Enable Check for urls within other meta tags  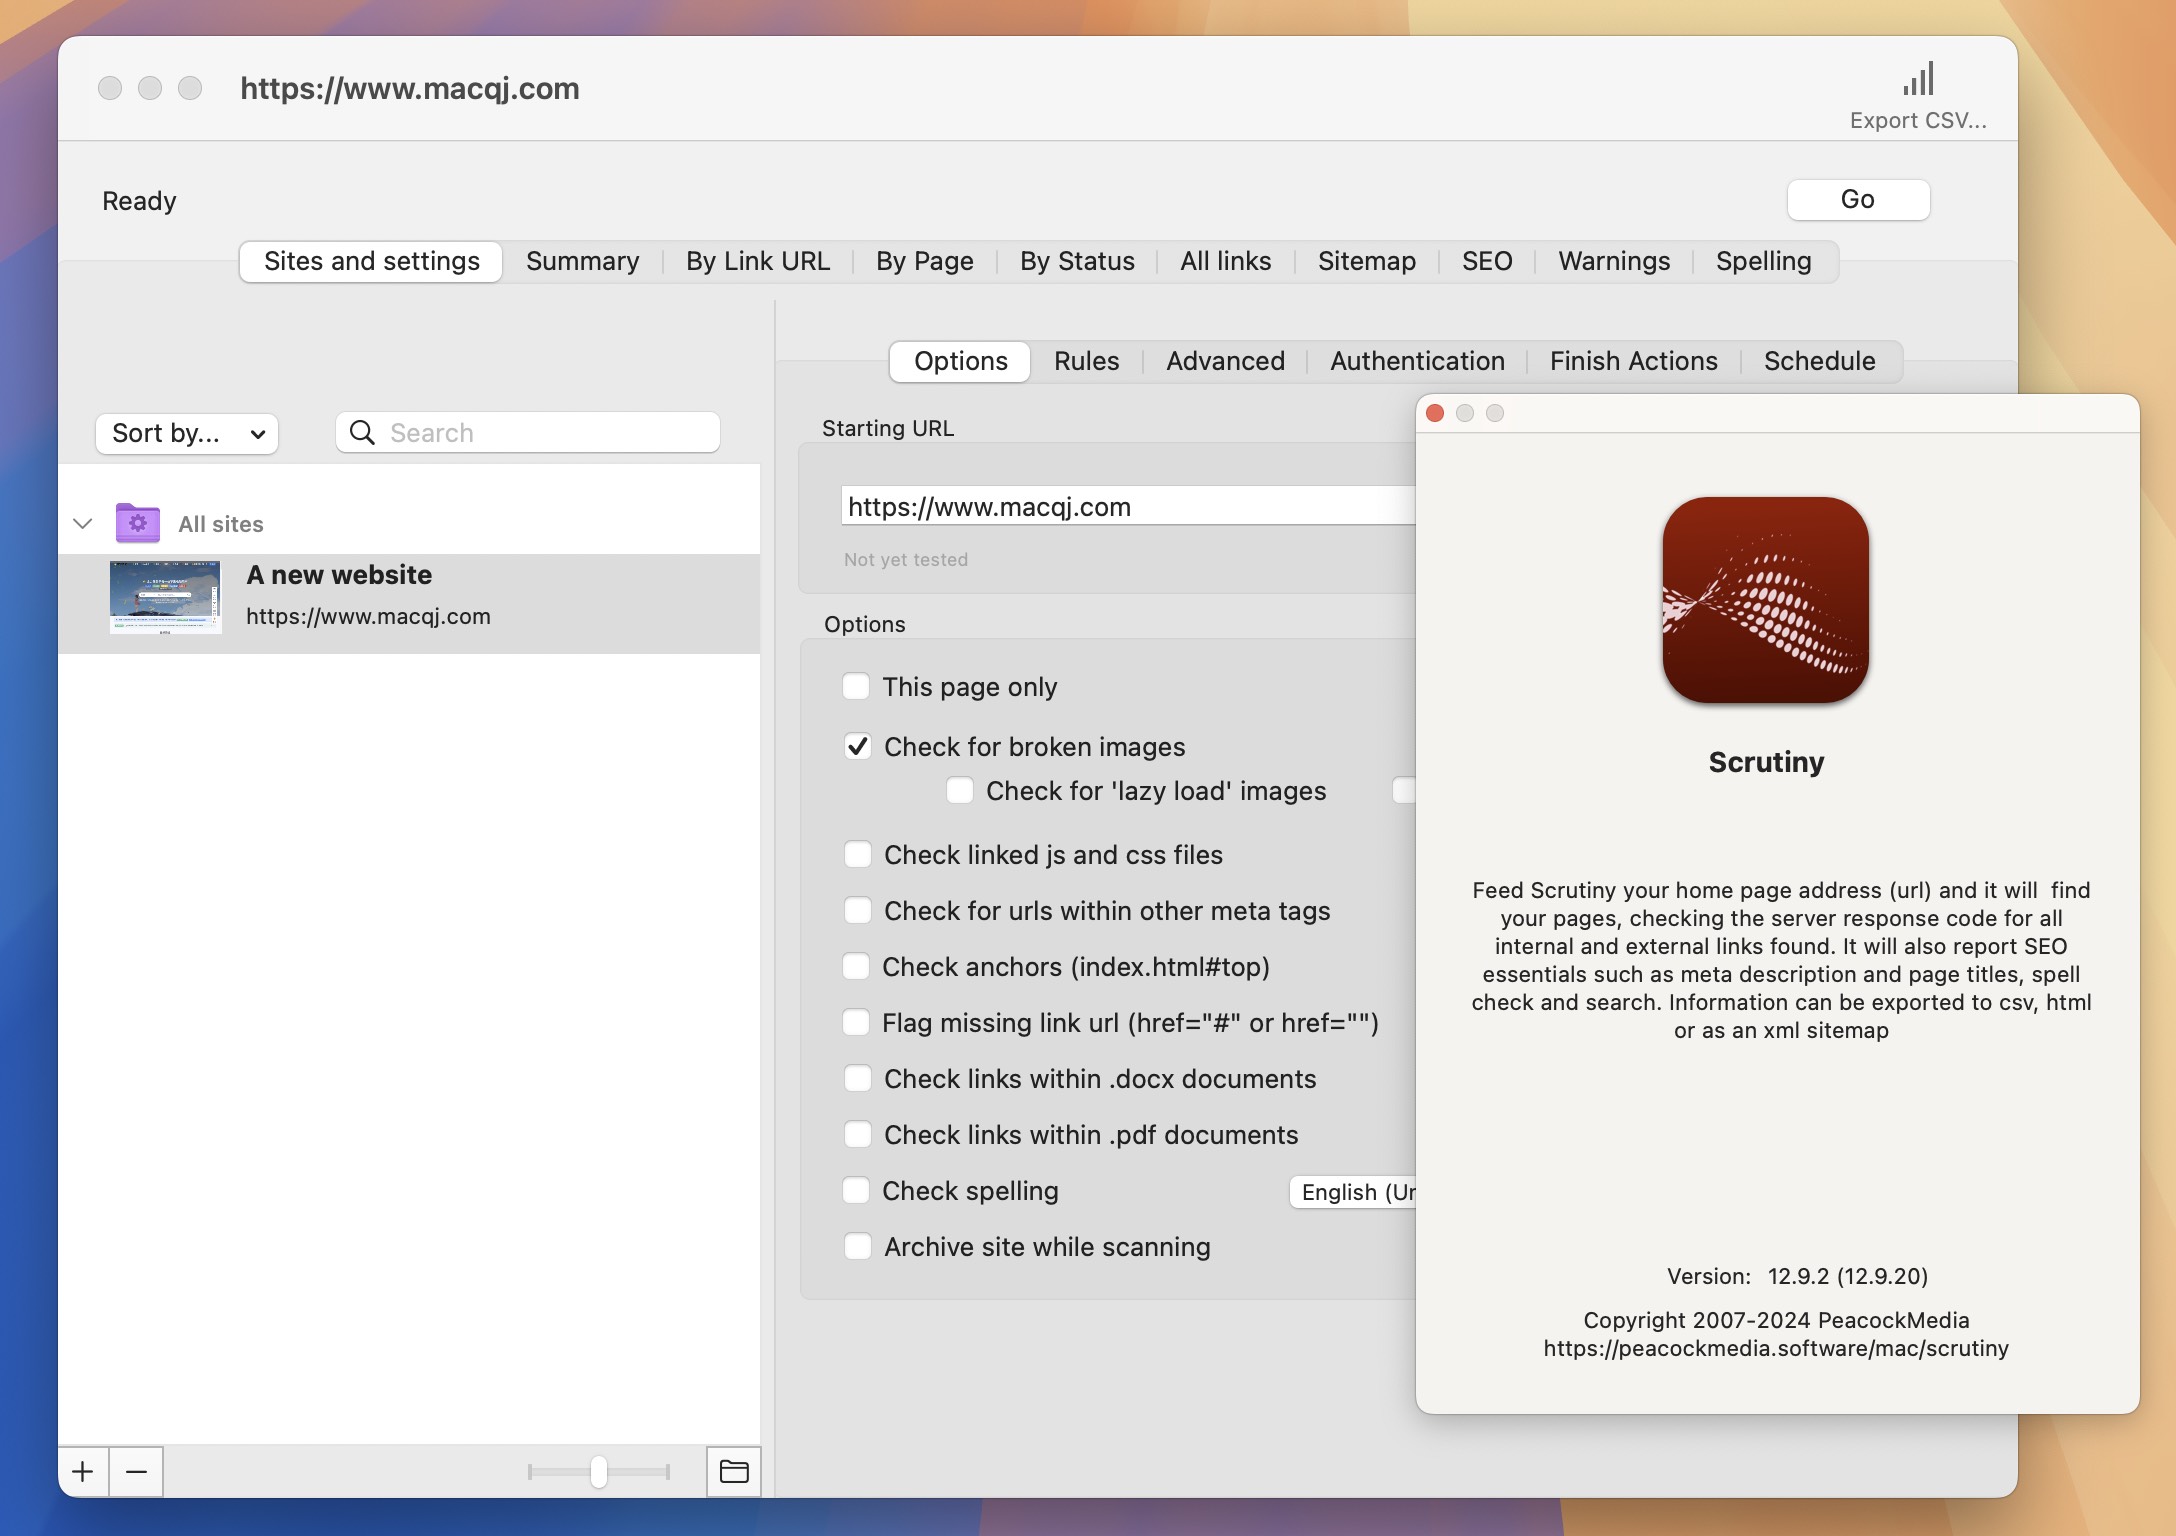(857, 910)
